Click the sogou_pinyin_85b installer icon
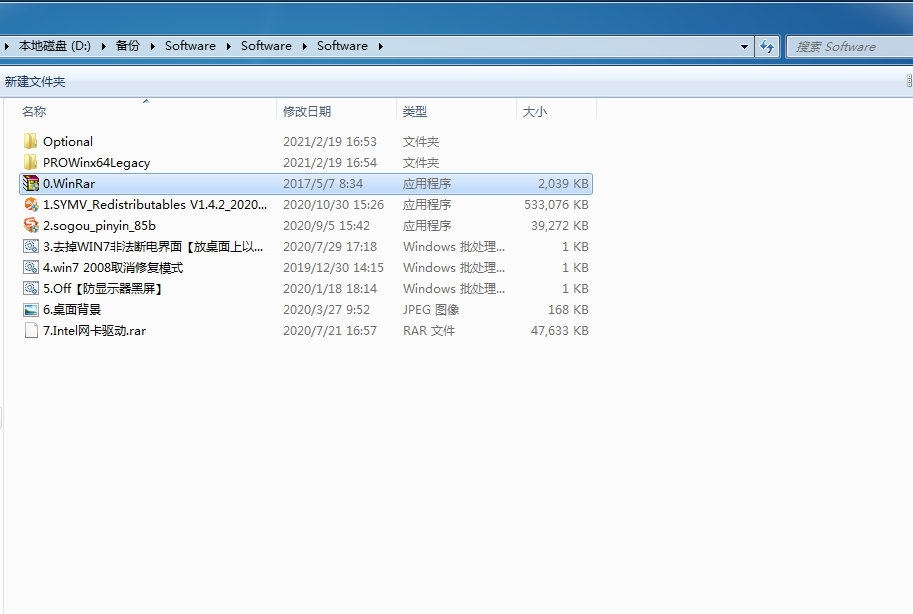This screenshot has height=614, width=913. click(30, 226)
